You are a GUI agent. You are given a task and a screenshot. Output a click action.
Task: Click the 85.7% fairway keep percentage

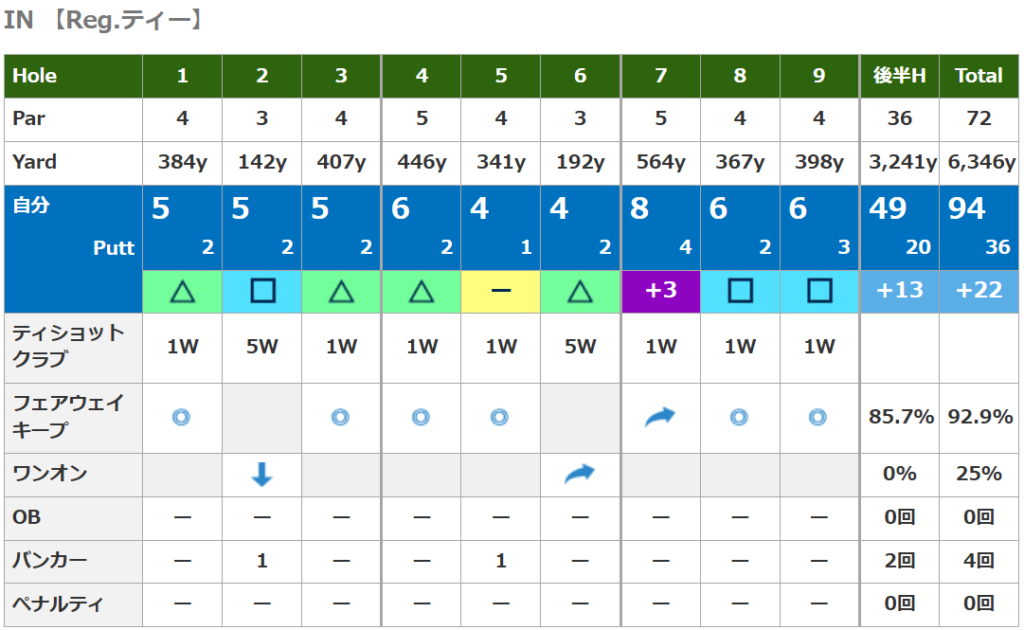899,418
